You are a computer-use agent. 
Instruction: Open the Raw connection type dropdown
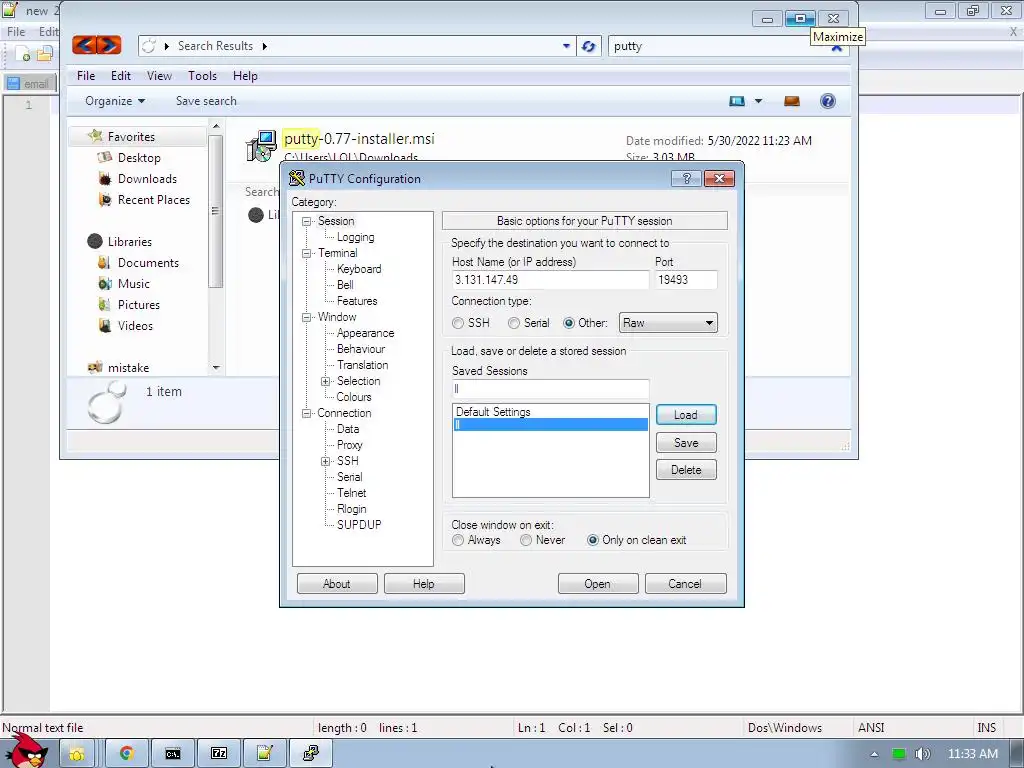668,323
